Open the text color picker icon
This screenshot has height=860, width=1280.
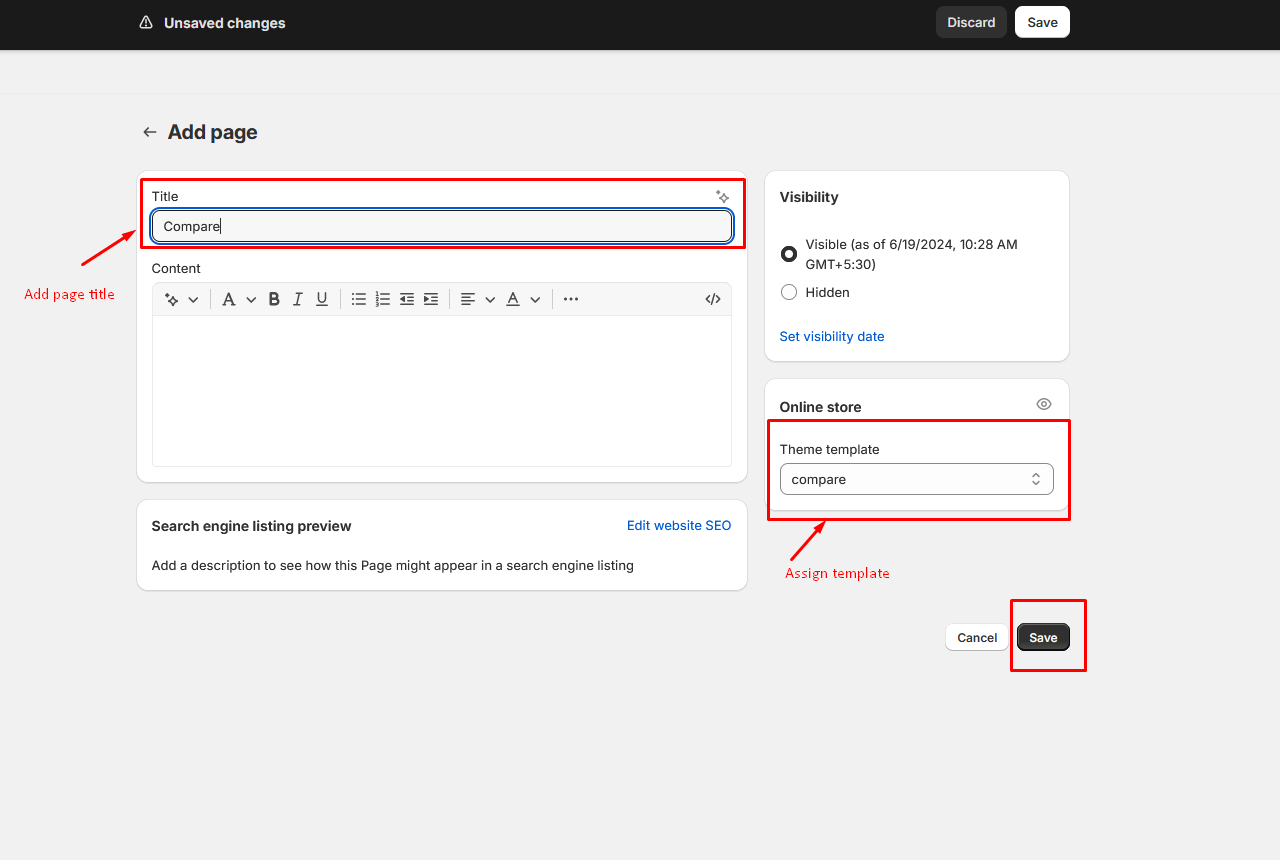tap(513, 299)
